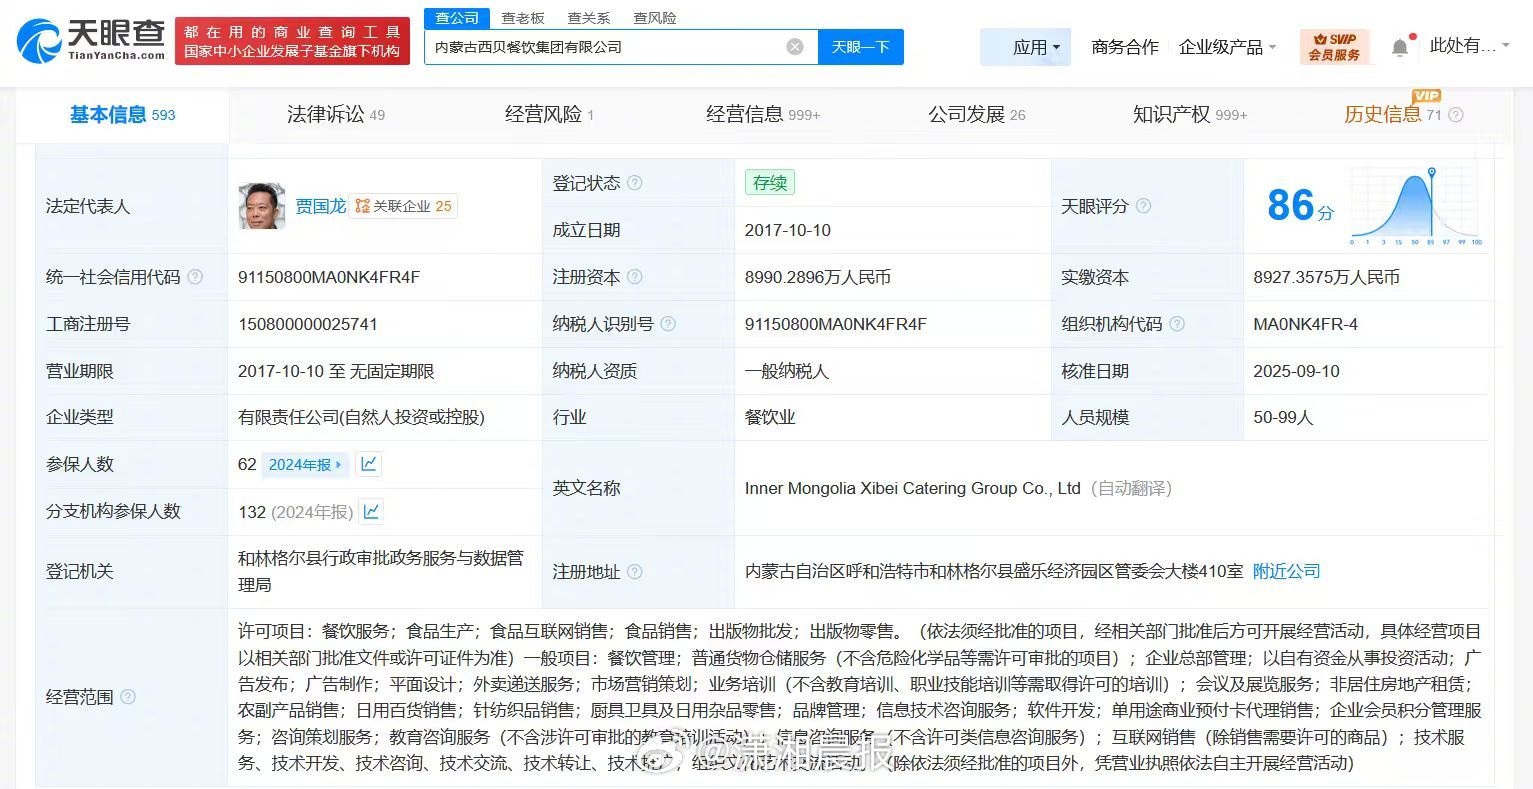Select taxpayer ID next to 纳税人识别号
Viewport: 1533px width, 789px height.
[x=836, y=324]
